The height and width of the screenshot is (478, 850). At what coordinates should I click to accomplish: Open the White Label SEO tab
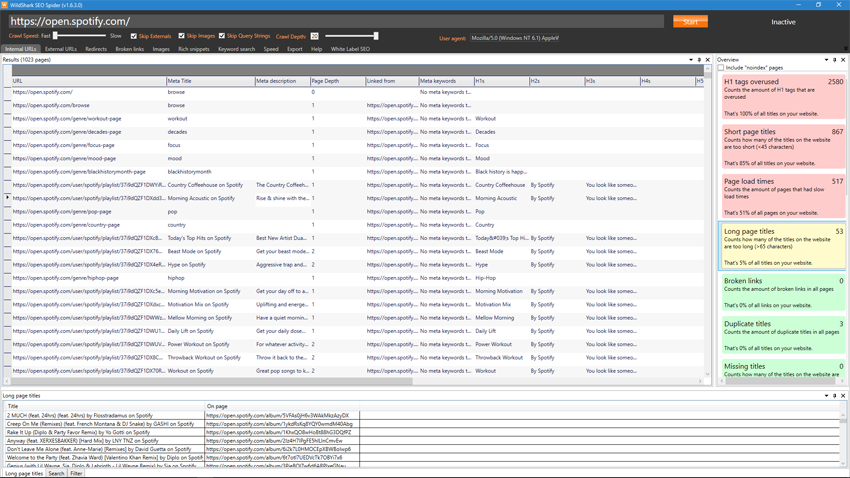tap(350, 49)
